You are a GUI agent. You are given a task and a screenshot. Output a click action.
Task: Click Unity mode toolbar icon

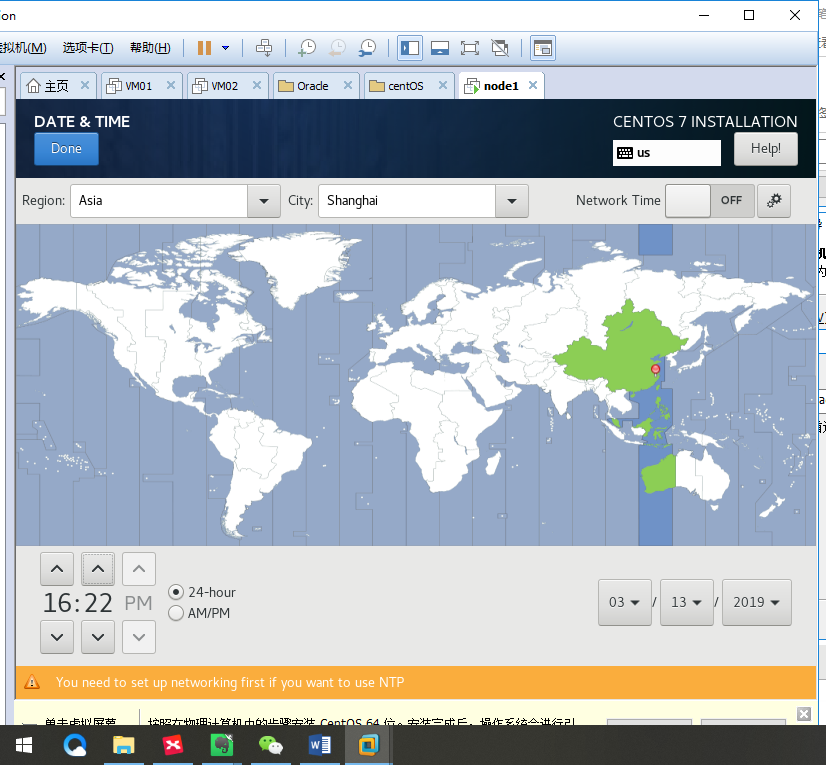coord(500,48)
